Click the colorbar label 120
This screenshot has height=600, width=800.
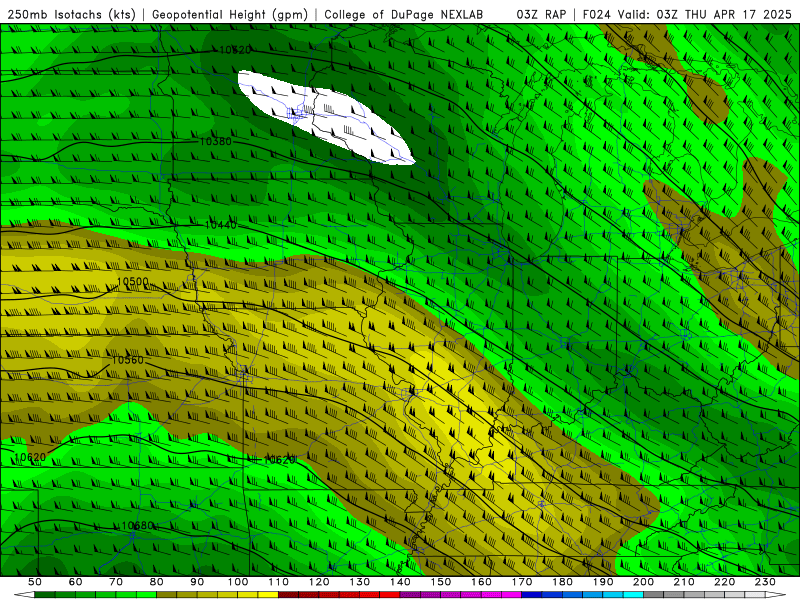(319, 582)
